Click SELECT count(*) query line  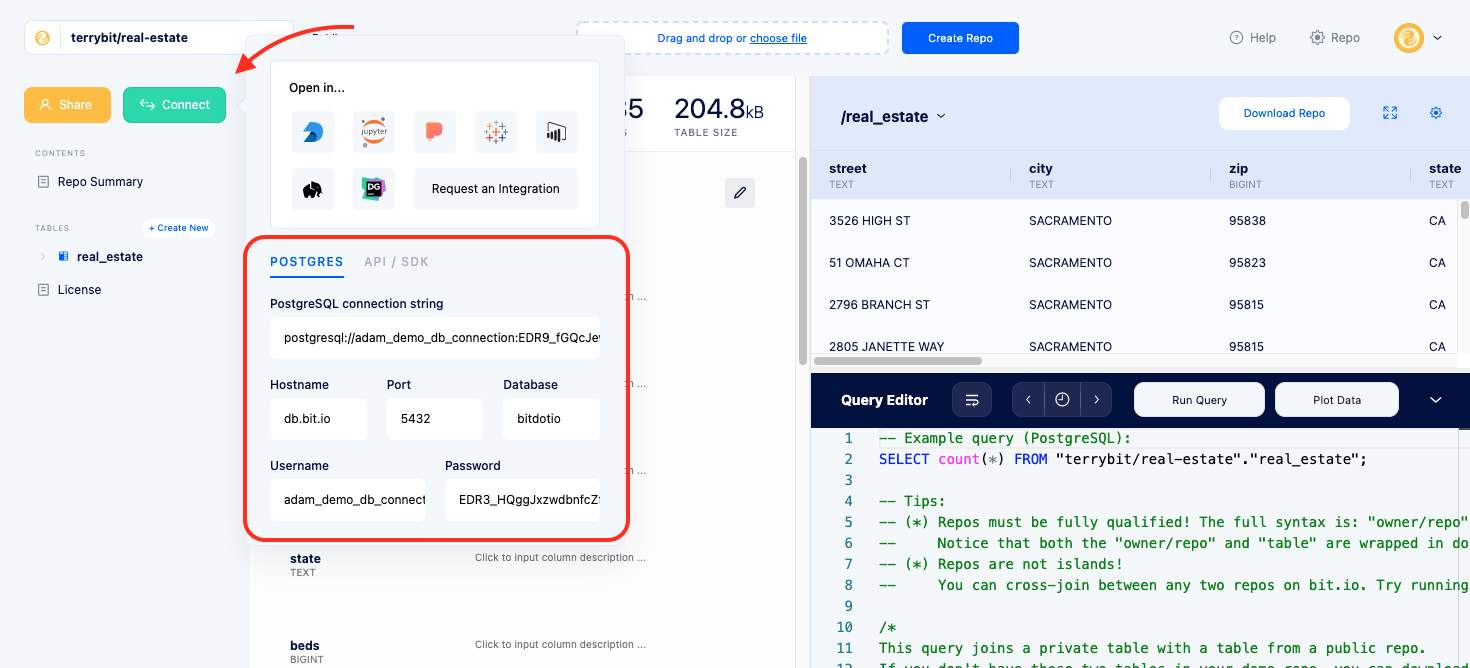pyautogui.click(x=1122, y=459)
